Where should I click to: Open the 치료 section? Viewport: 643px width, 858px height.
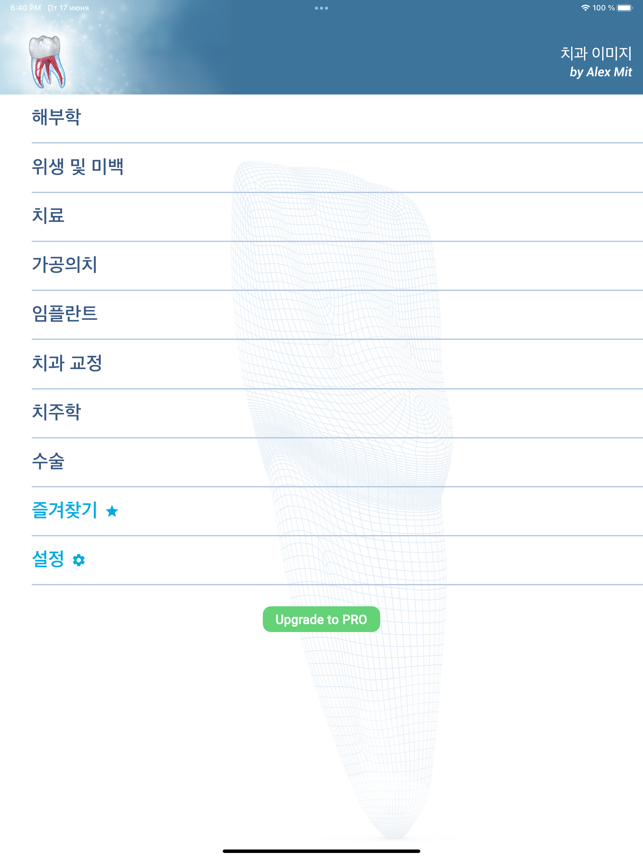click(48, 215)
